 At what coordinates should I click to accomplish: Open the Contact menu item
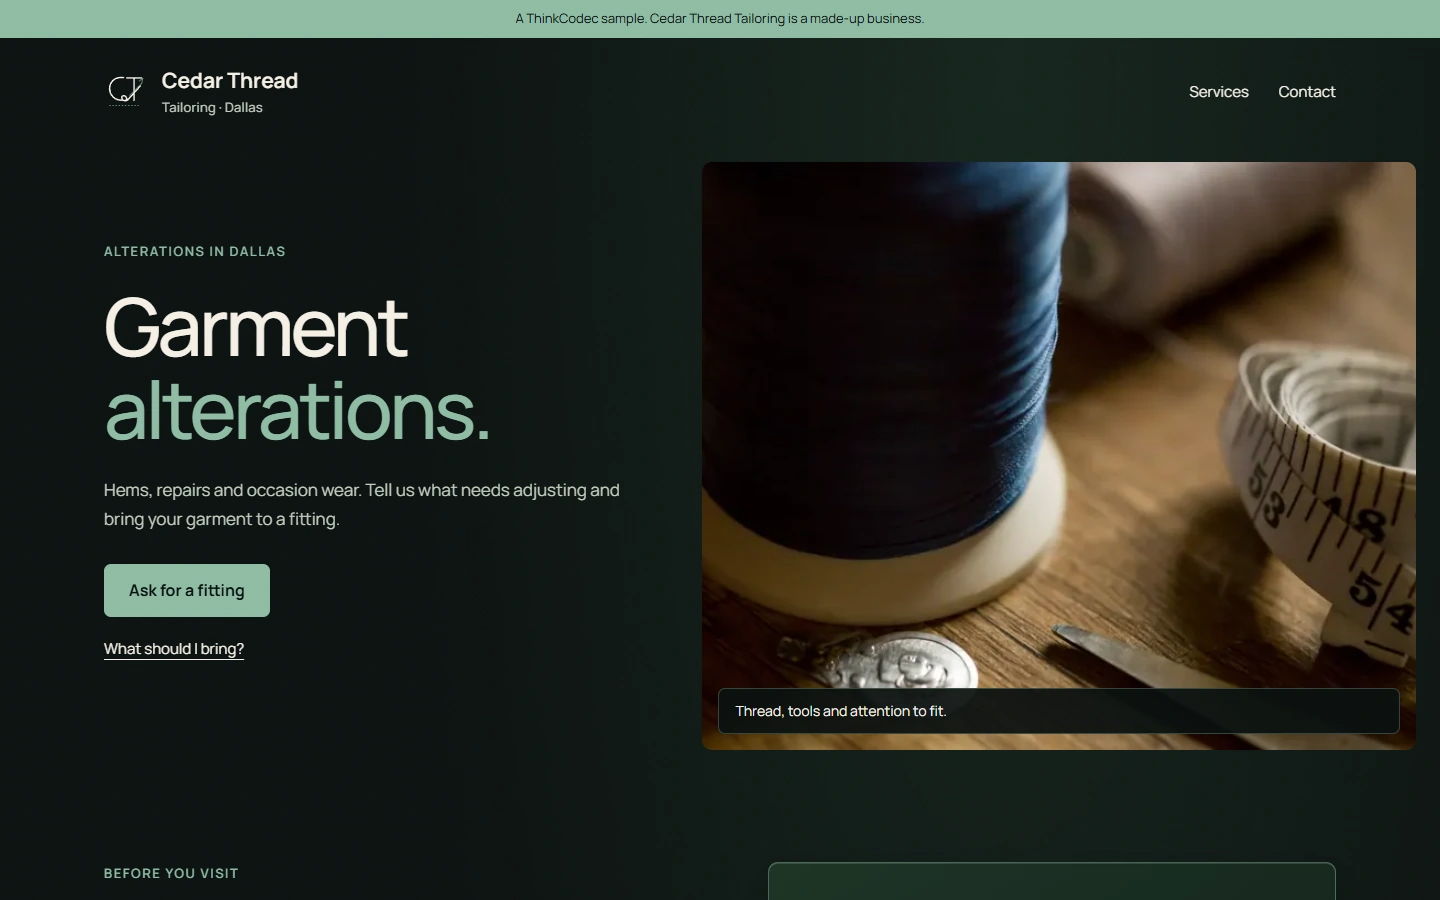(x=1306, y=92)
